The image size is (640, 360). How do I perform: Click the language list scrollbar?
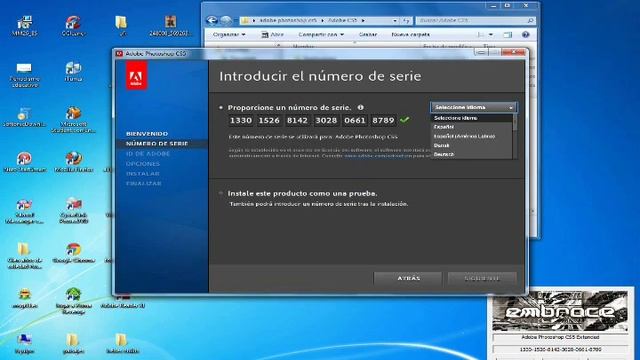point(515,136)
